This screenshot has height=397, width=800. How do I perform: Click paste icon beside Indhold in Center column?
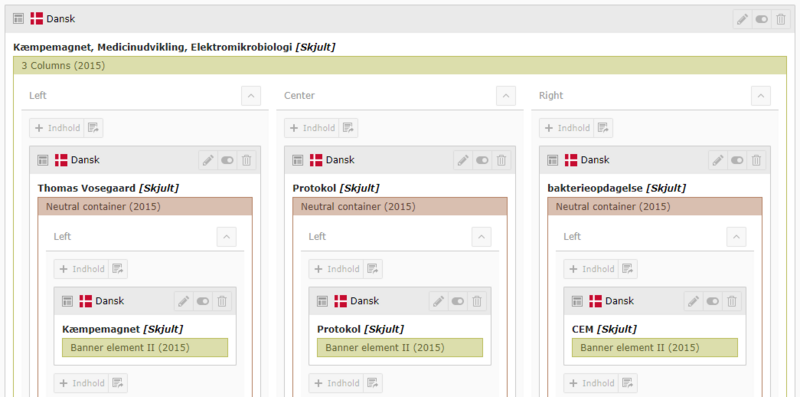348,128
